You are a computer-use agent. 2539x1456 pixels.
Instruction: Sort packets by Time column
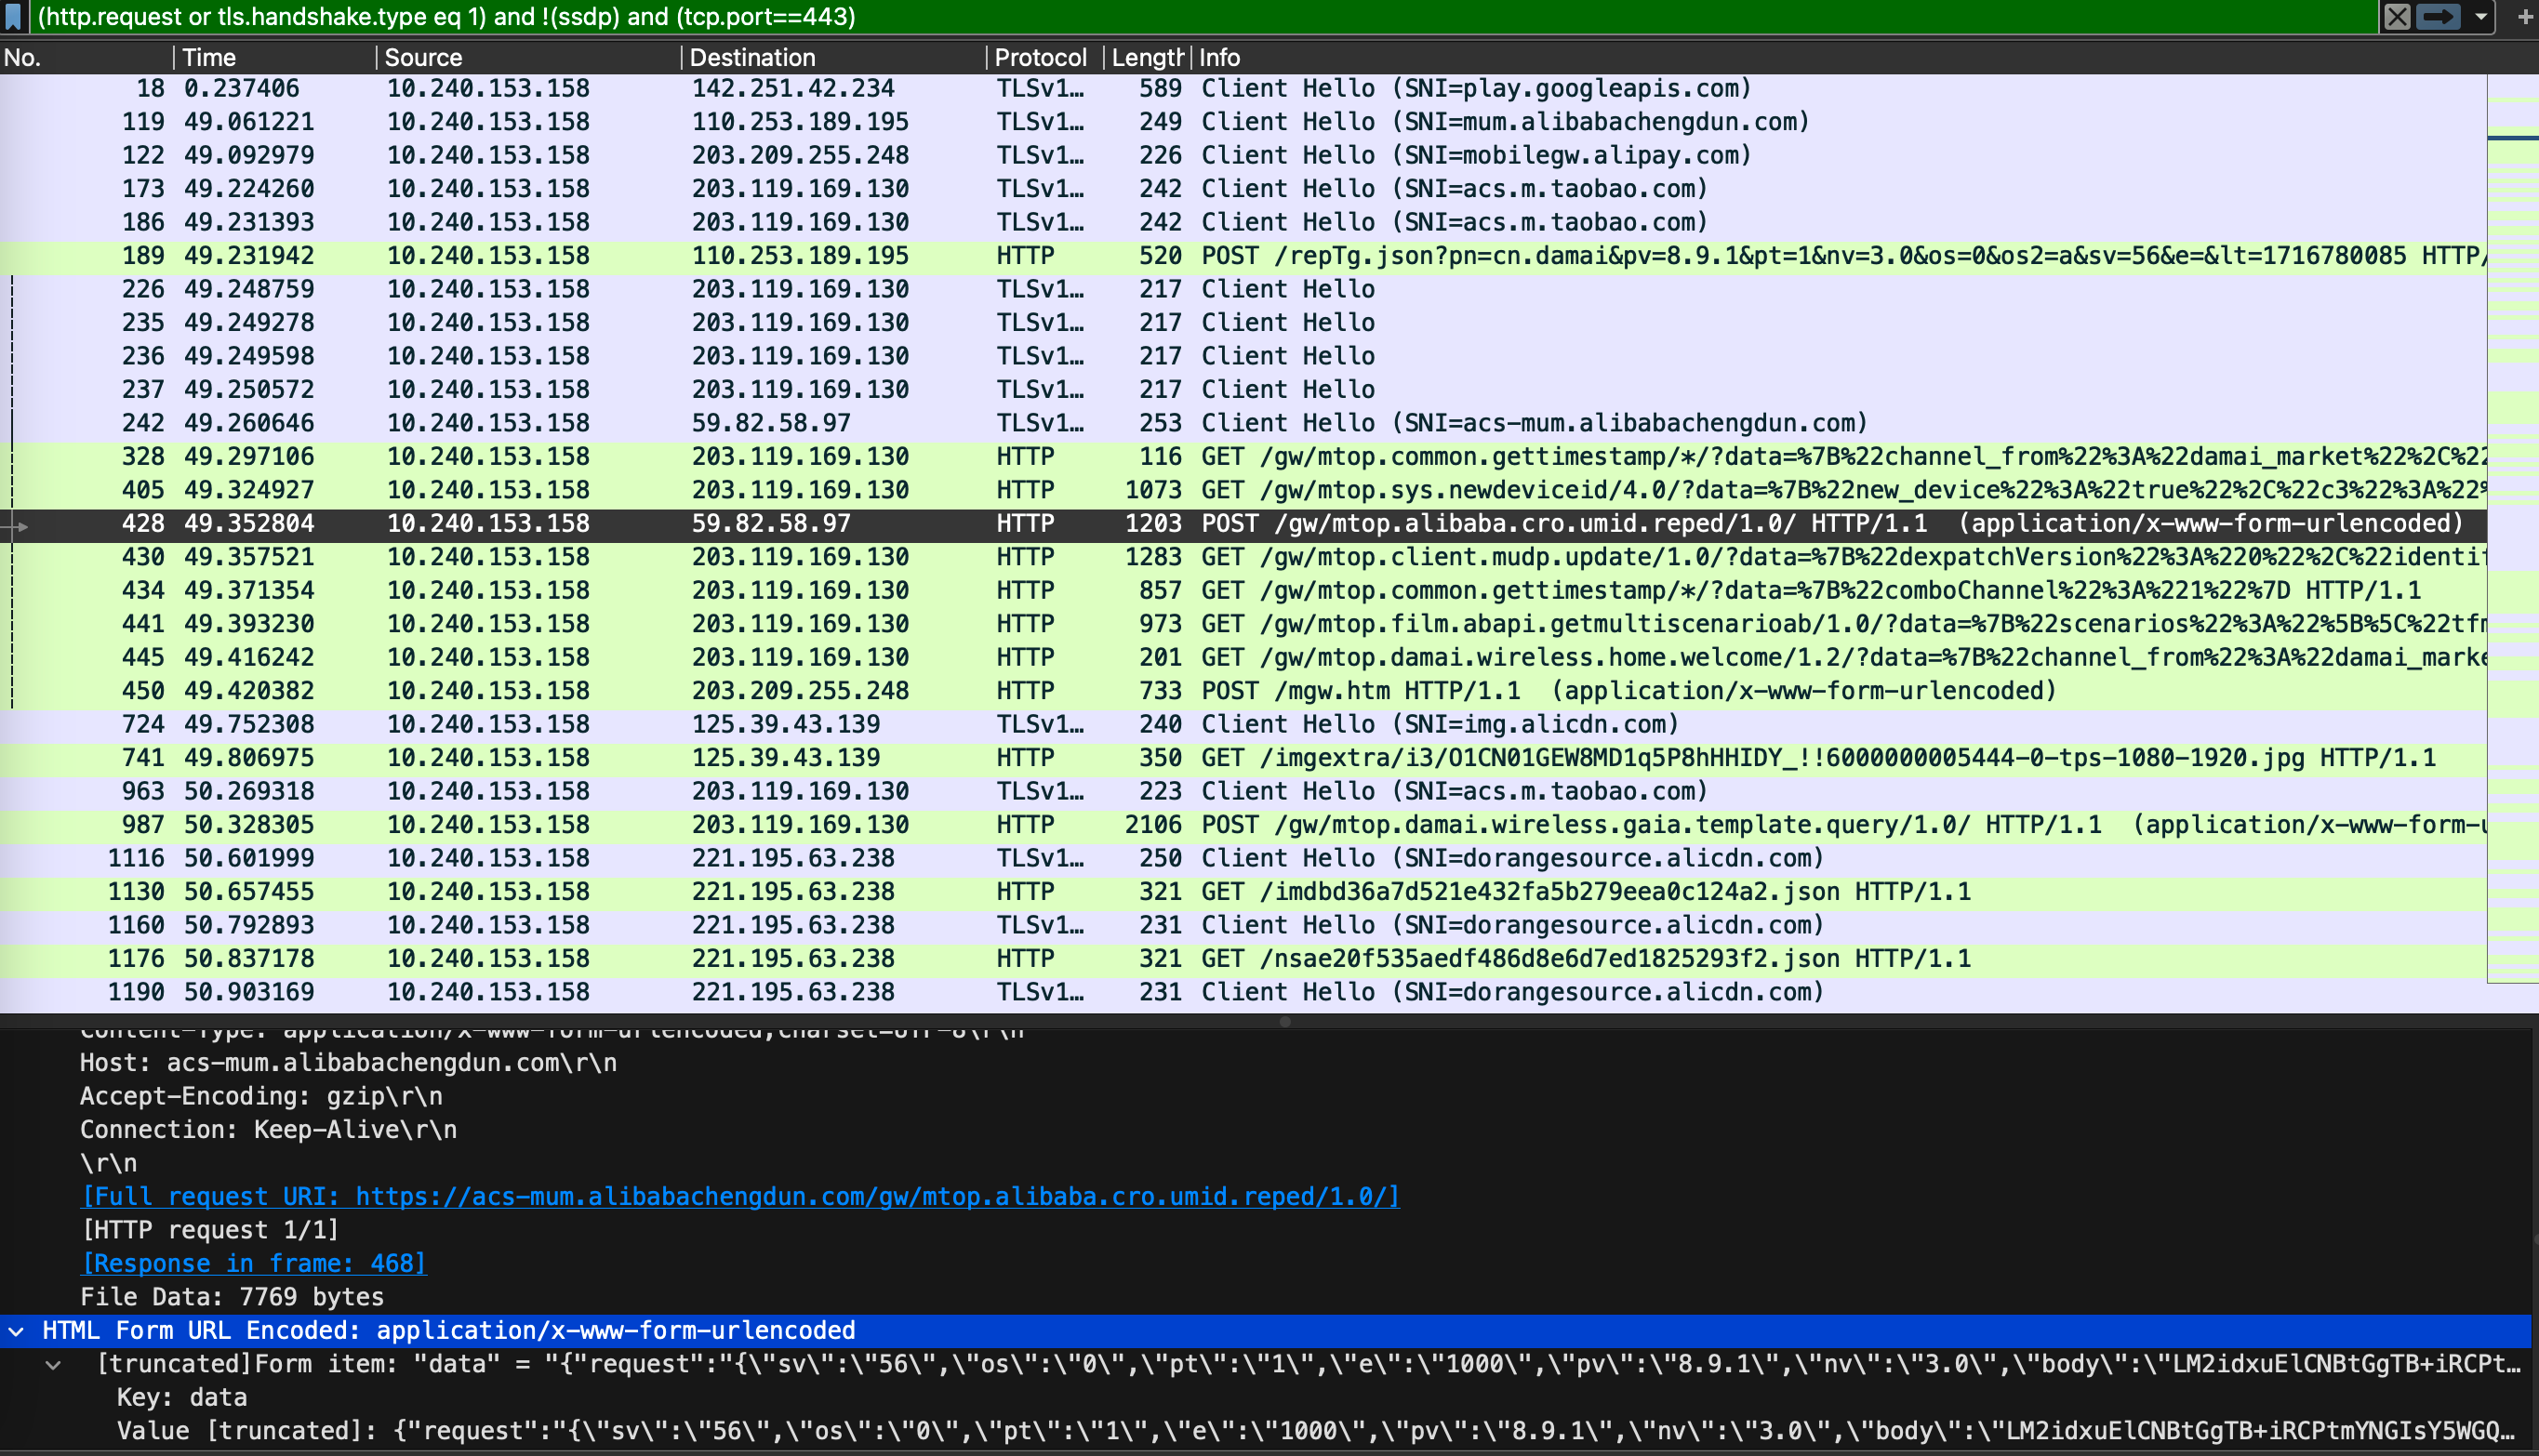pyautogui.click(x=209, y=58)
